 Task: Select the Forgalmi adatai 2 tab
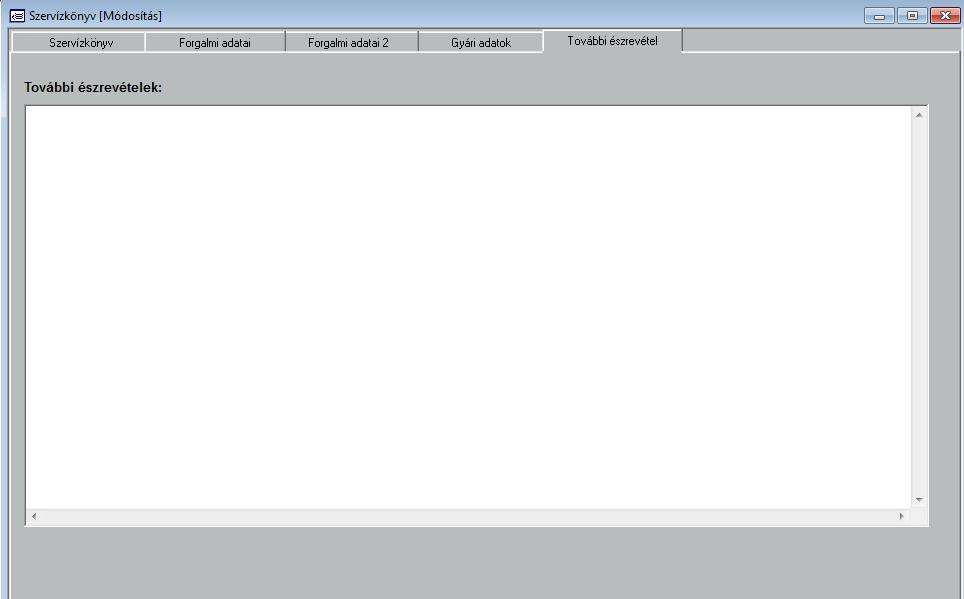pos(351,42)
